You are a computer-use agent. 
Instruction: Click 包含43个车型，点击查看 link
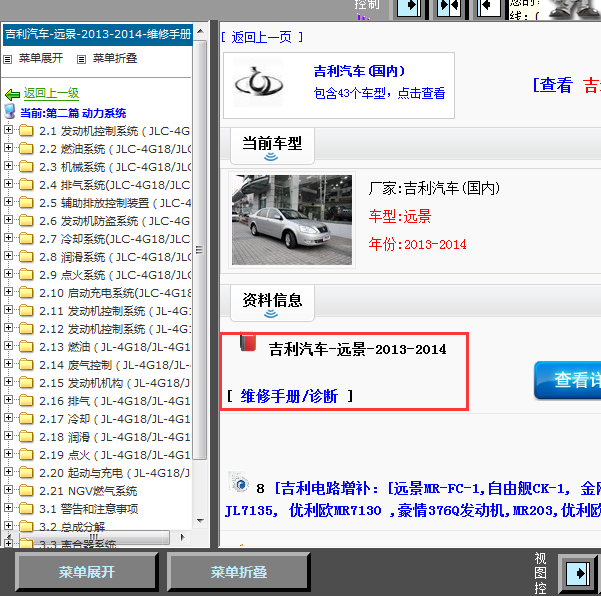coord(379,93)
